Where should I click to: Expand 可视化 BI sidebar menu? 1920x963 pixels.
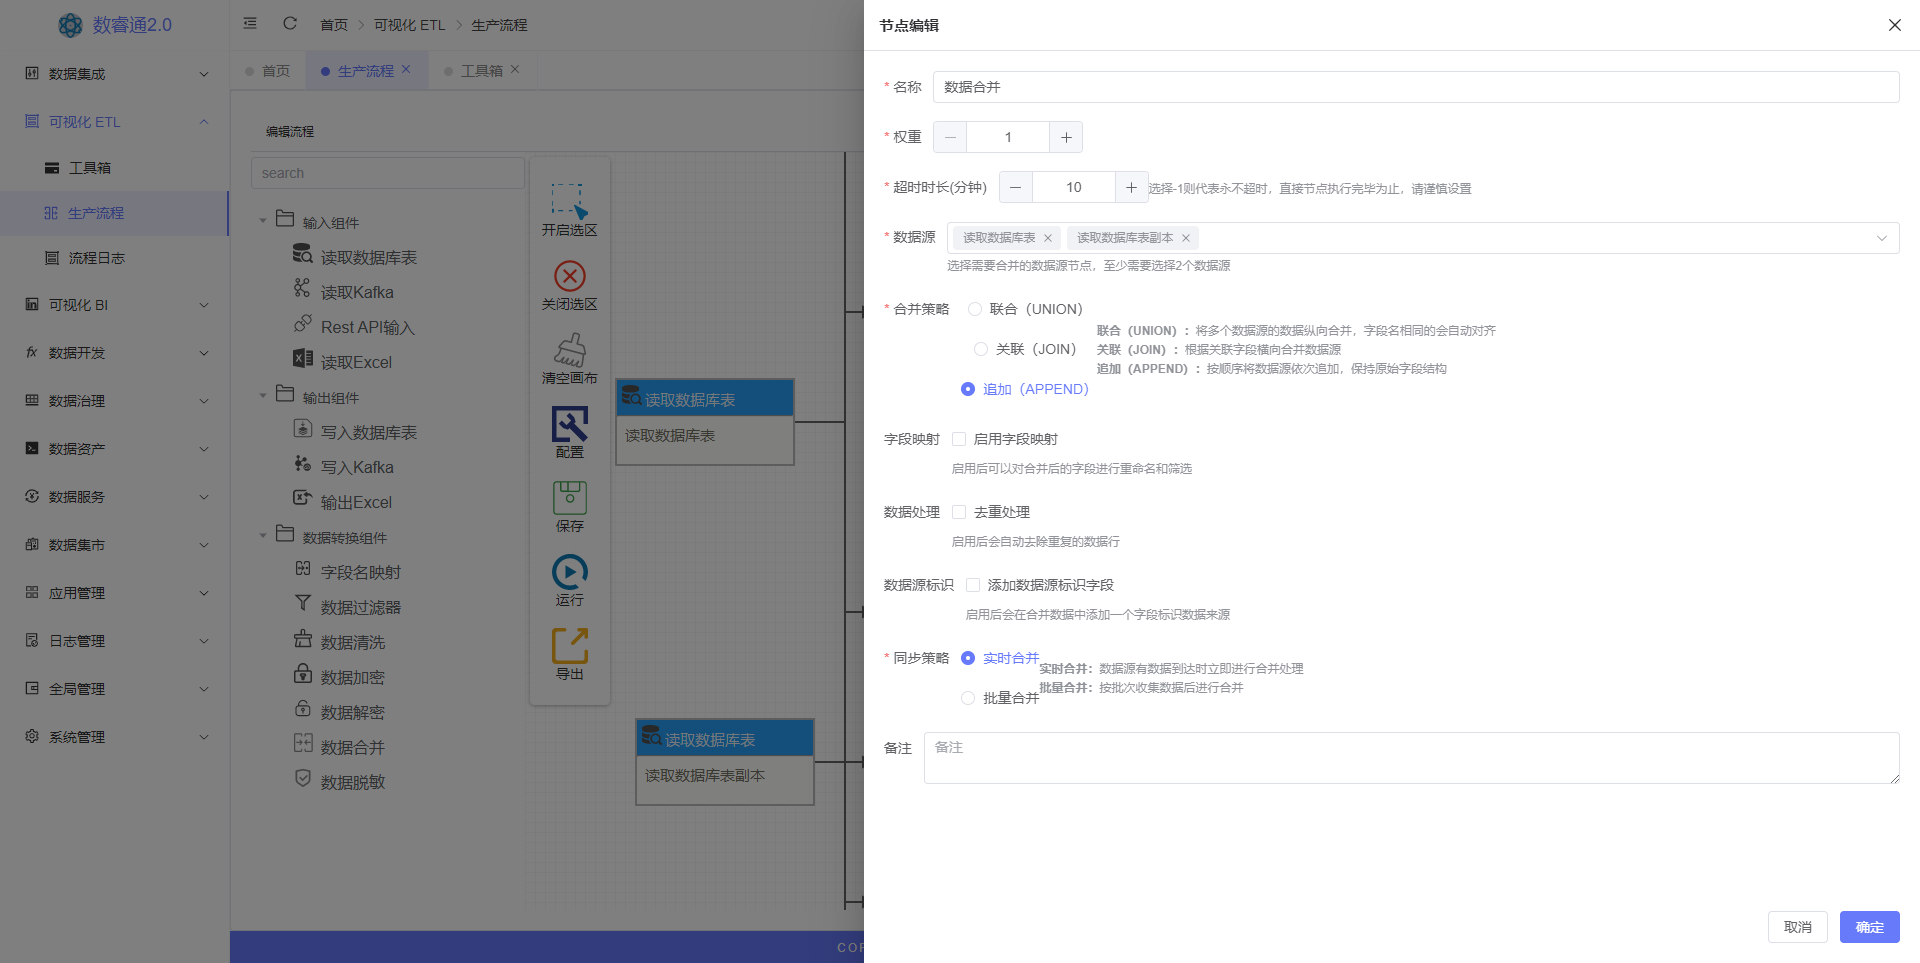[115, 305]
